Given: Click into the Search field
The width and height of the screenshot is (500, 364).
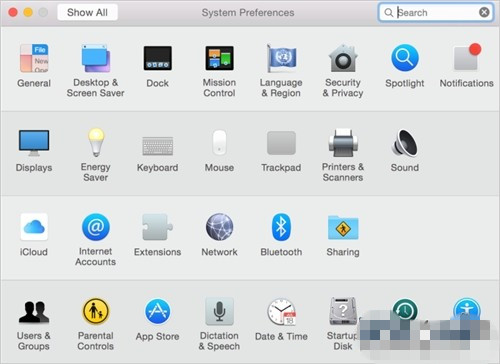Looking at the screenshot, I should coord(436,13).
